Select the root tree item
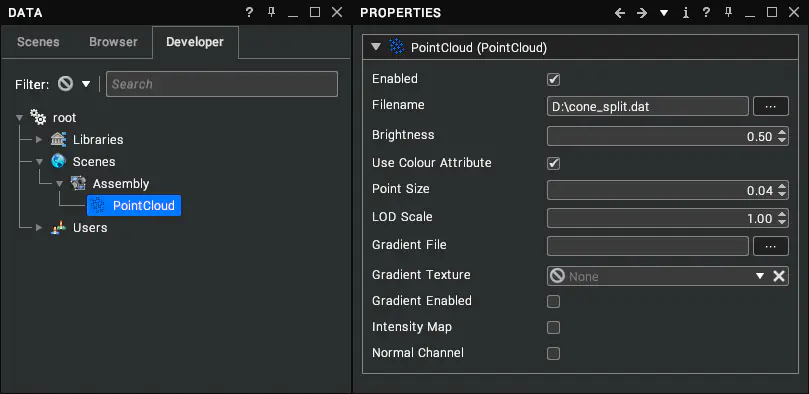This screenshot has width=809, height=394. pyautogui.click(x=64, y=118)
